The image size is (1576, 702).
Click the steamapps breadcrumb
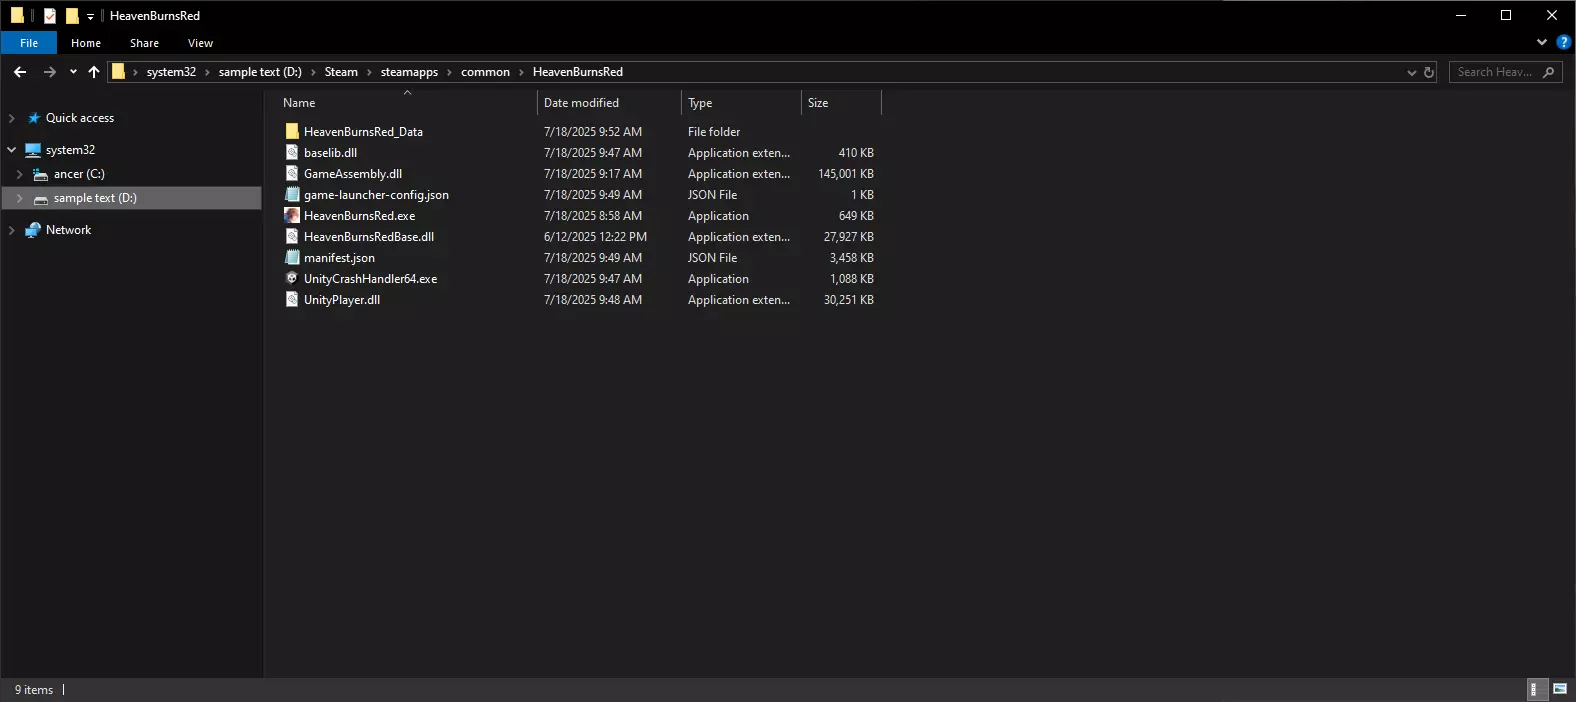[409, 72]
